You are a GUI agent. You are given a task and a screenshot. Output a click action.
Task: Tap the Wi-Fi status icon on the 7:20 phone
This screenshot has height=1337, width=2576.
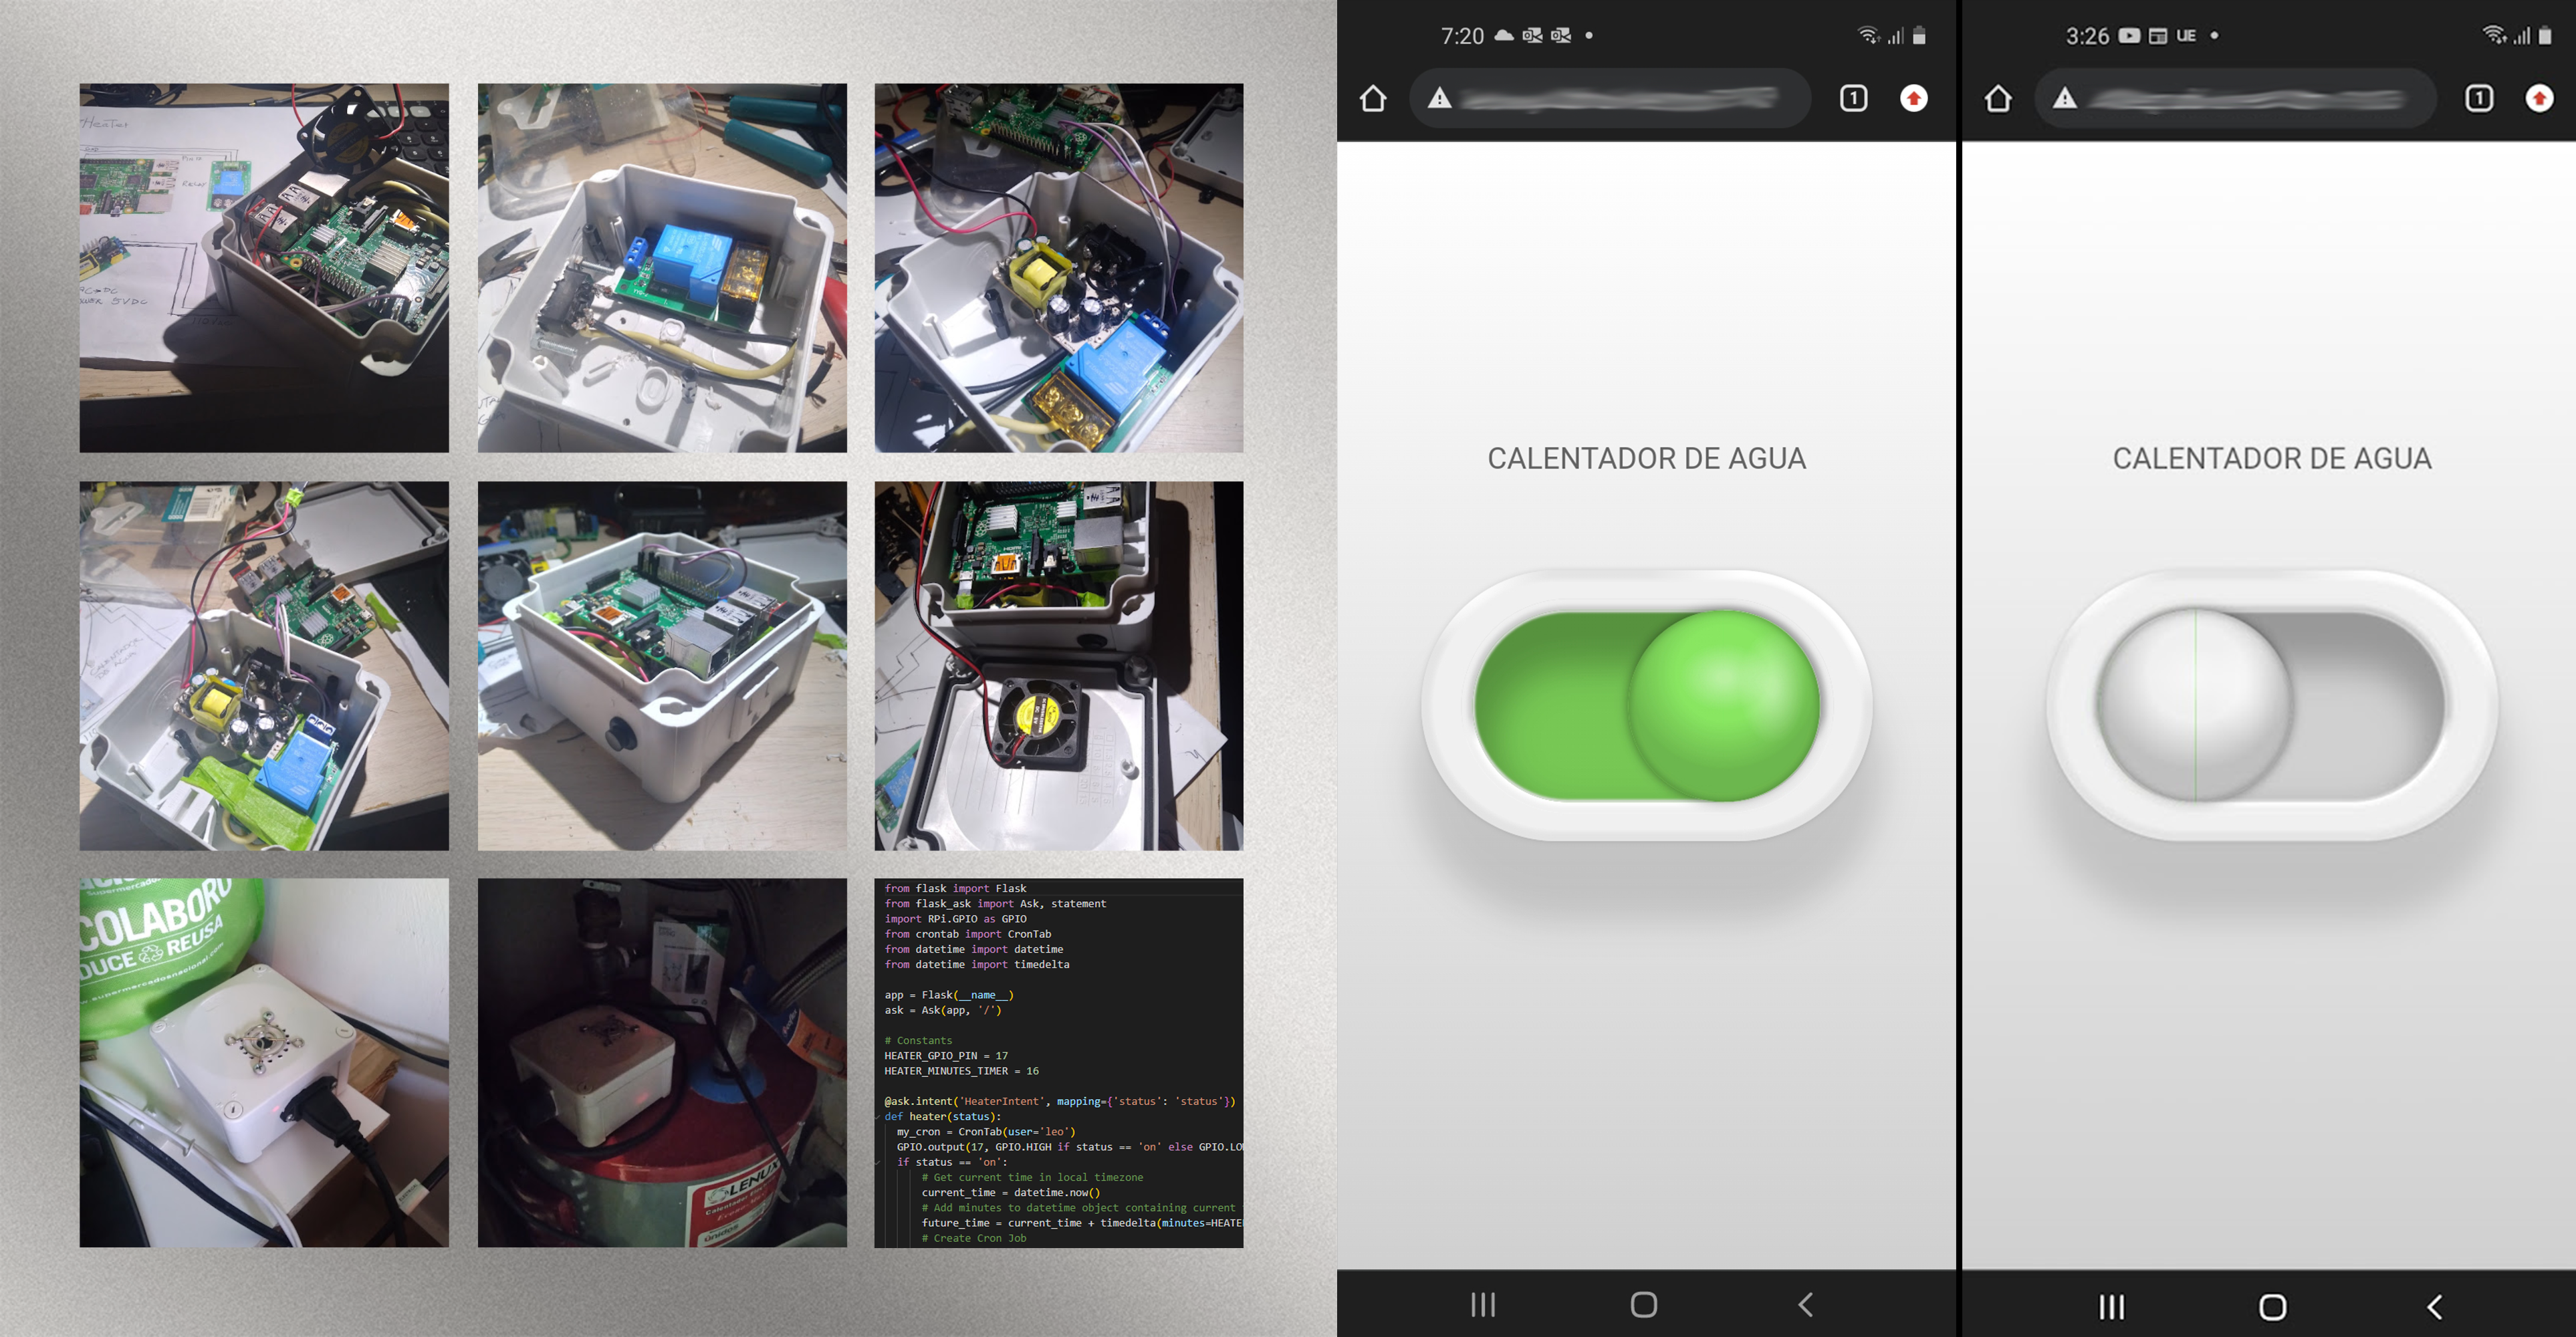point(1868,35)
